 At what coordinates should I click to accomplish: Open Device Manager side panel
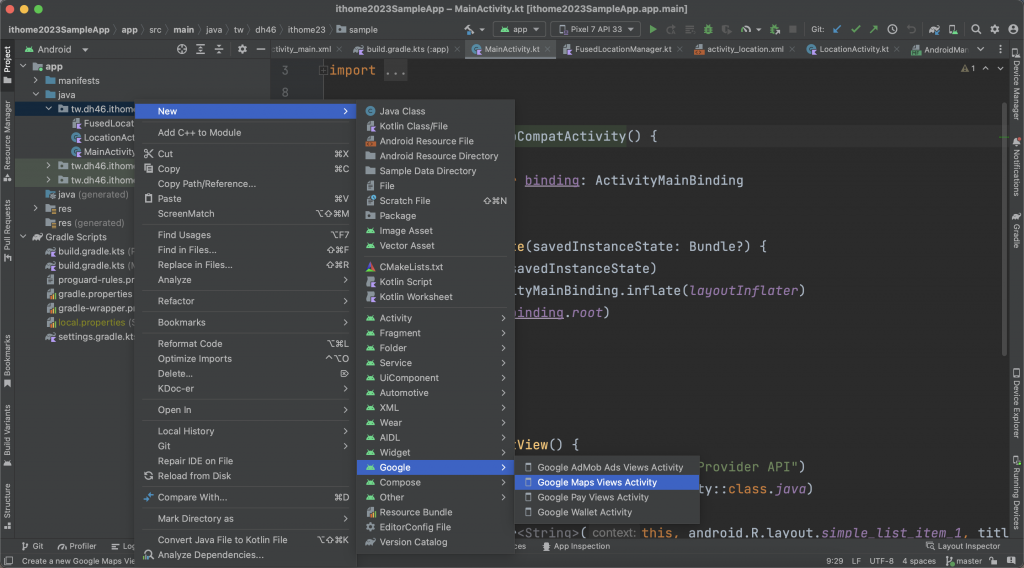tap(1016, 84)
